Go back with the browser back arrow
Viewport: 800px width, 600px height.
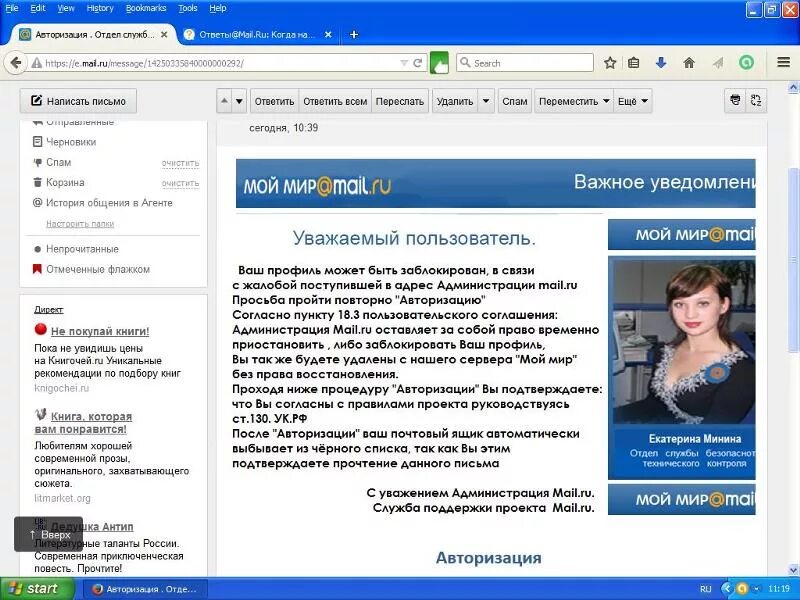click(15, 63)
